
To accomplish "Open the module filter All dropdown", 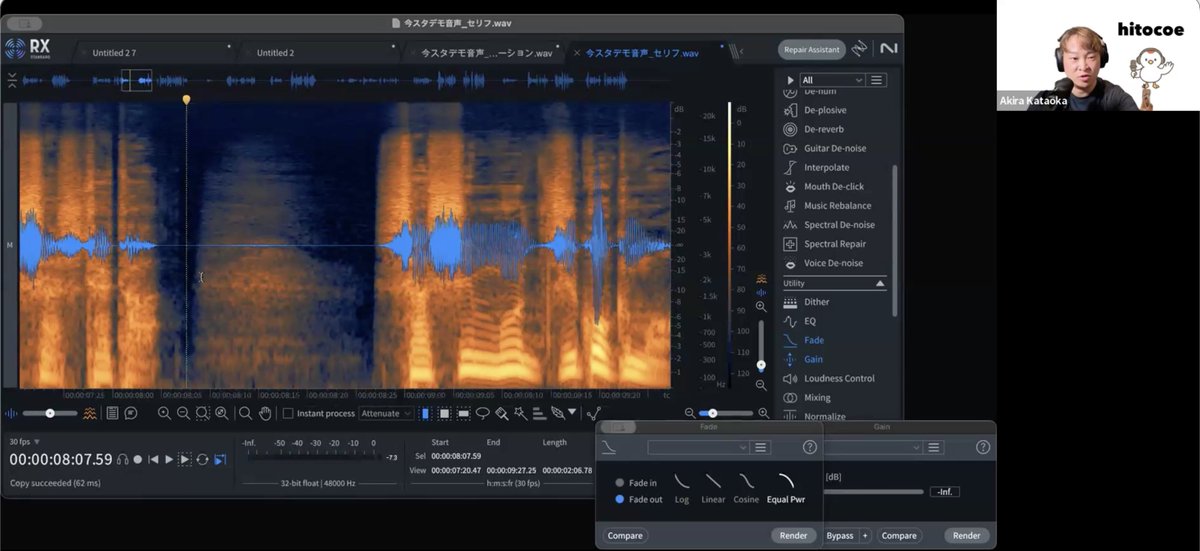I will click(831, 80).
